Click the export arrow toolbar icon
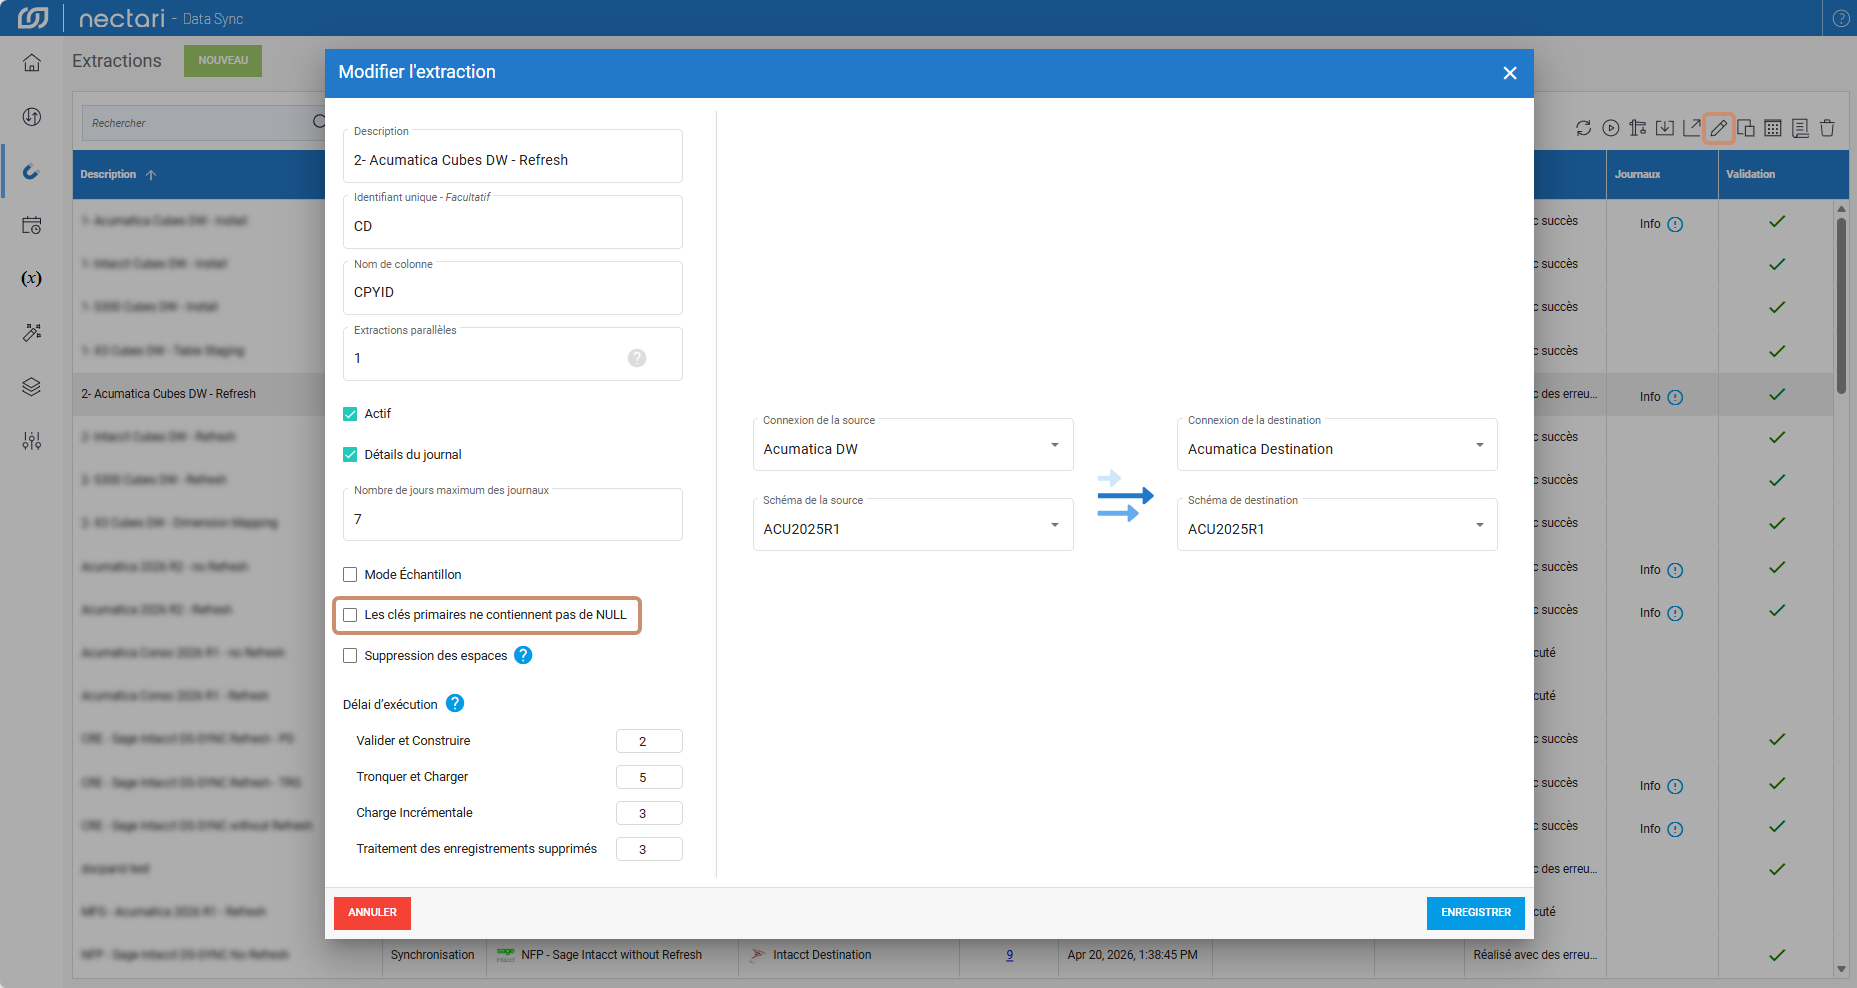This screenshot has width=1857, height=988. pos(1692,128)
